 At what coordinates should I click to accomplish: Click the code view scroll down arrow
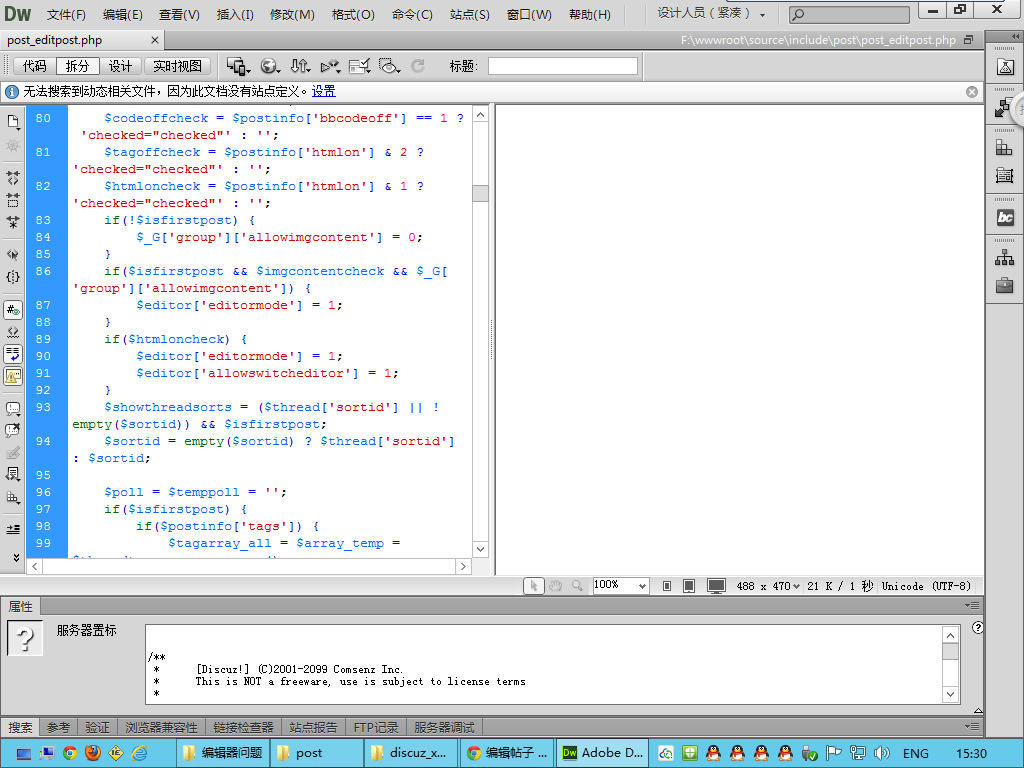pos(480,549)
